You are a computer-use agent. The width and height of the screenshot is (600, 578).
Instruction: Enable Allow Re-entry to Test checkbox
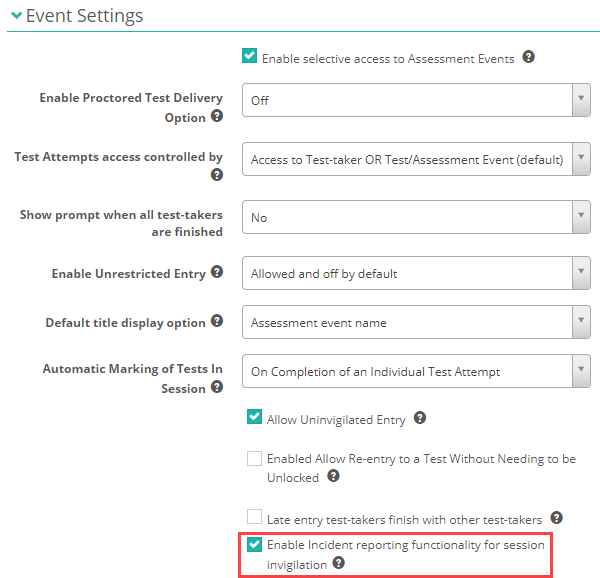[x=255, y=459]
